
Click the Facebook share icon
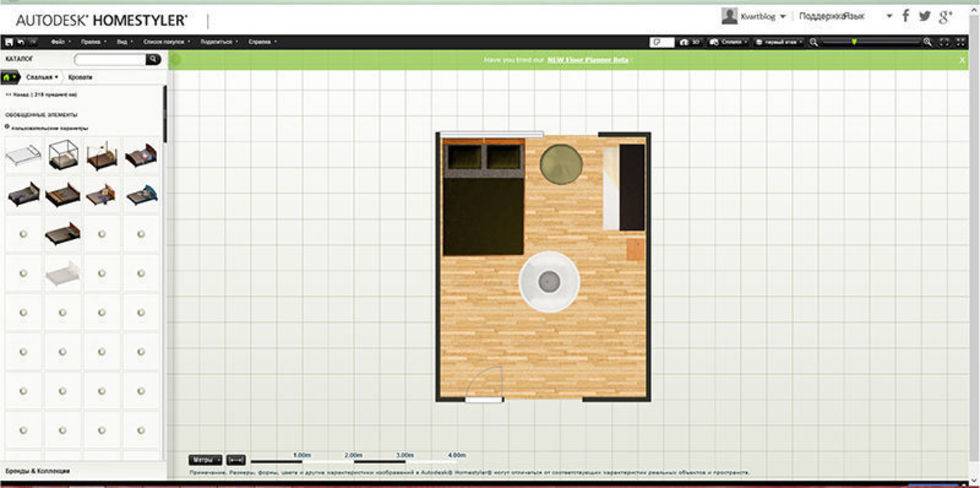tap(906, 16)
